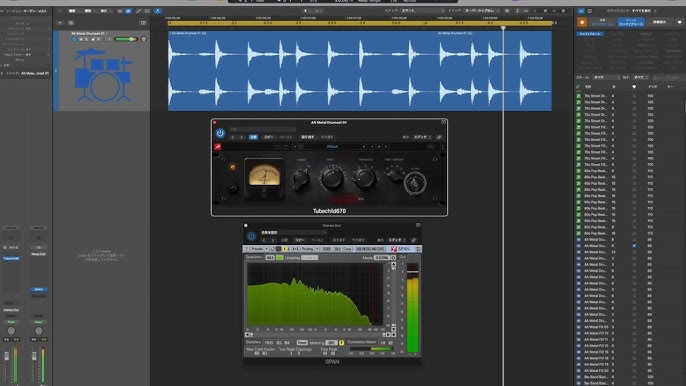The height and width of the screenshot is (386, 686).
Task: Click the drum kit track icon
Action: pyautogui.click(x=103, y=75)
